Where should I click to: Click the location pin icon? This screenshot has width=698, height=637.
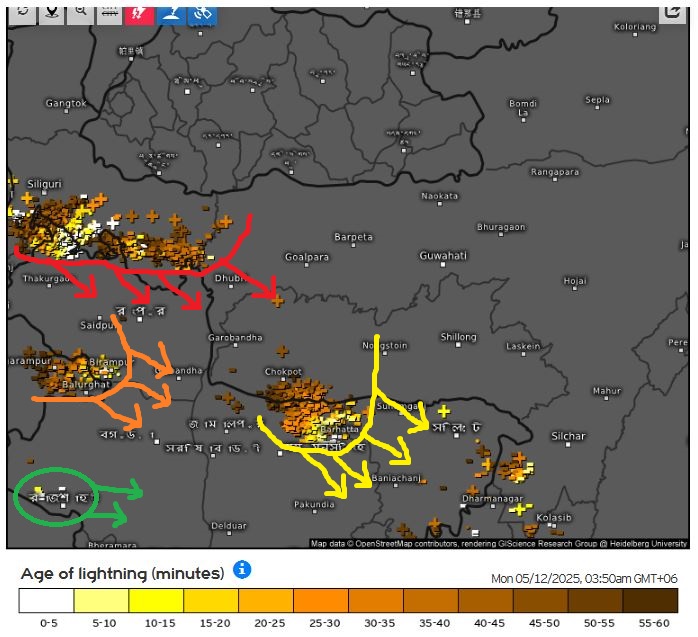51,11
